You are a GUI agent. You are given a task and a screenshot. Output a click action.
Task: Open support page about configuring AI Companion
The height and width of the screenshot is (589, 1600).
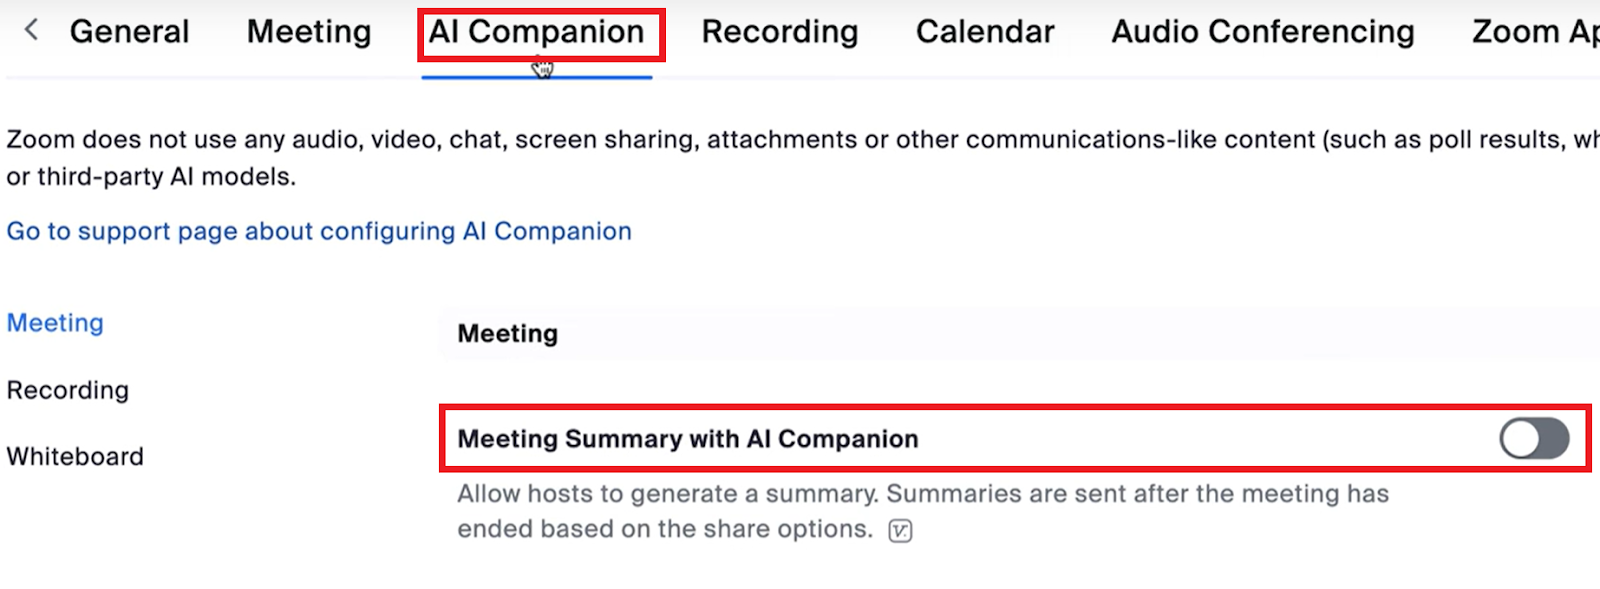click(x=318, y=231)
